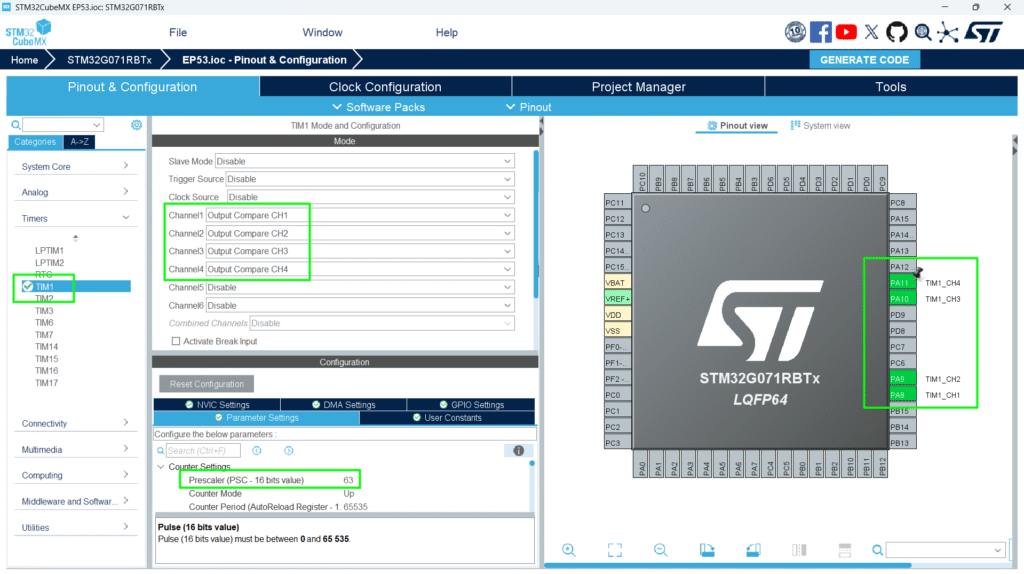Click the GENERATE CODE button

pos(864,60)
